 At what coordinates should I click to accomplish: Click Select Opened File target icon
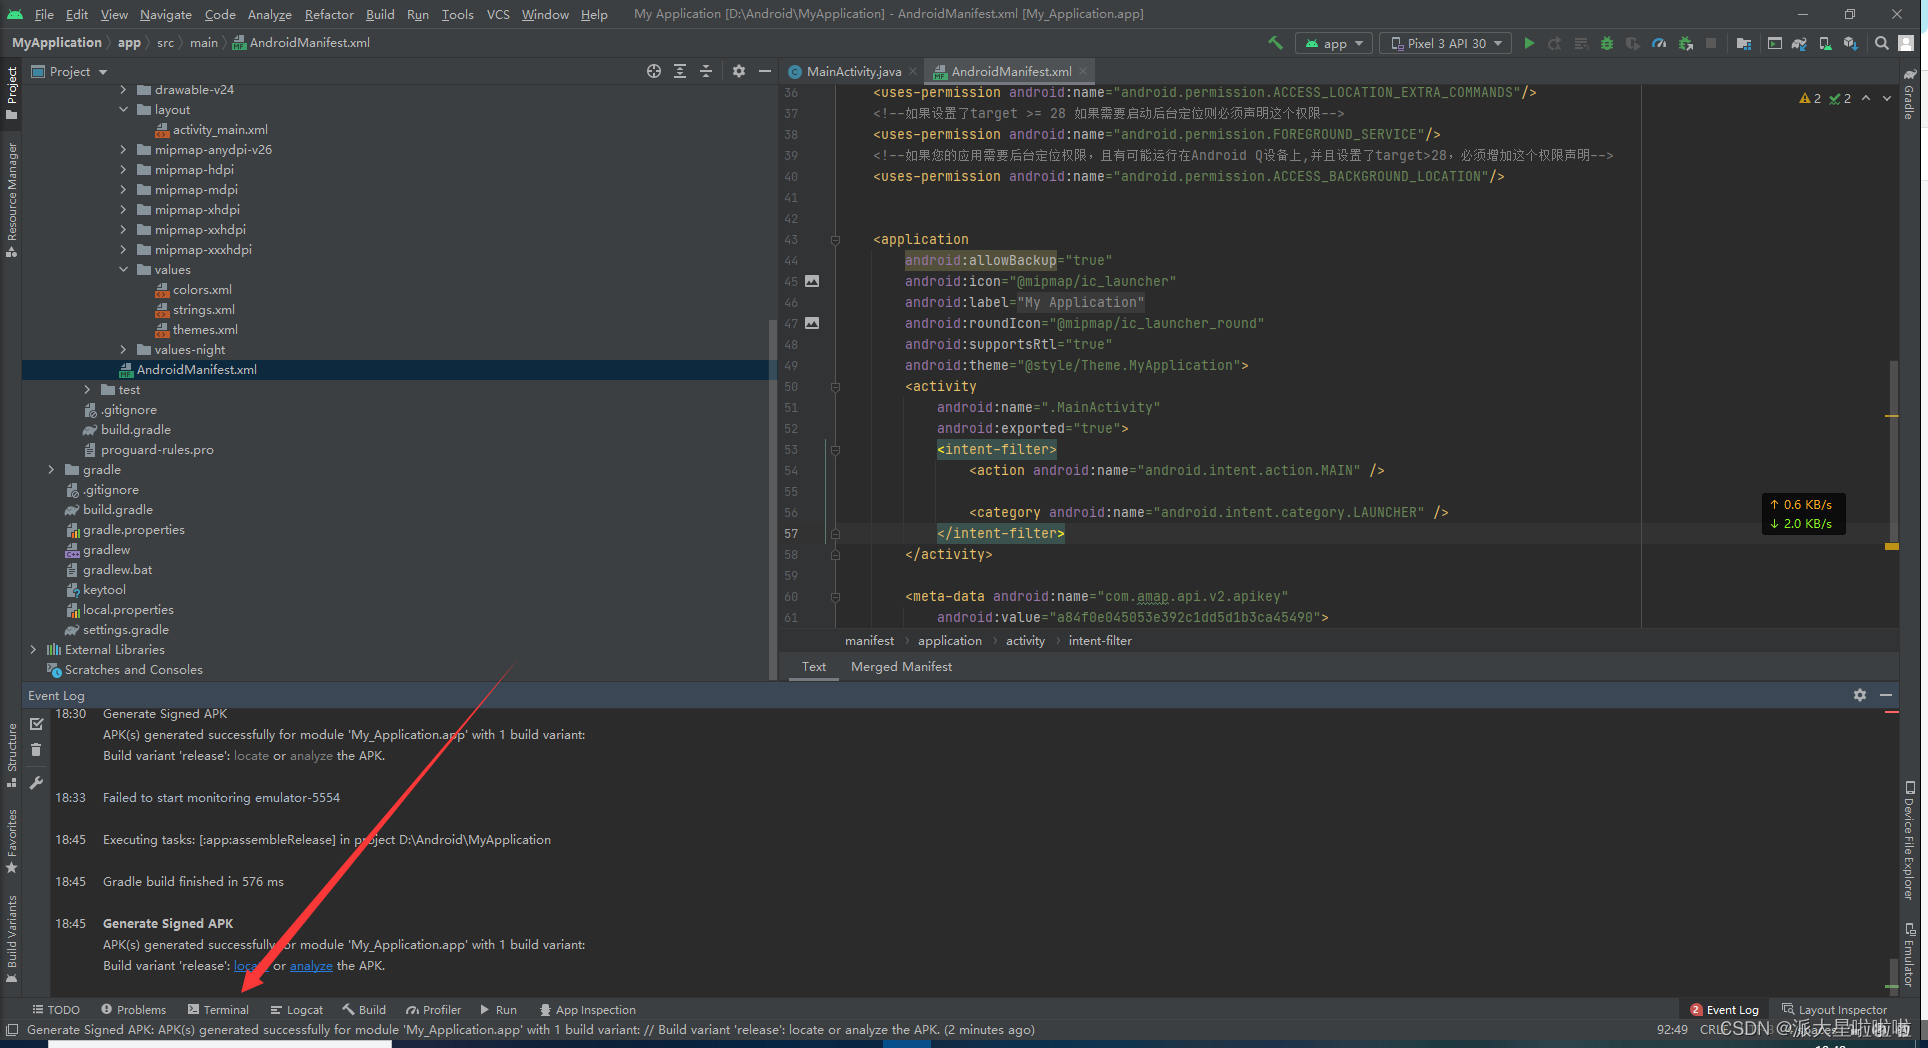(654, 71)
